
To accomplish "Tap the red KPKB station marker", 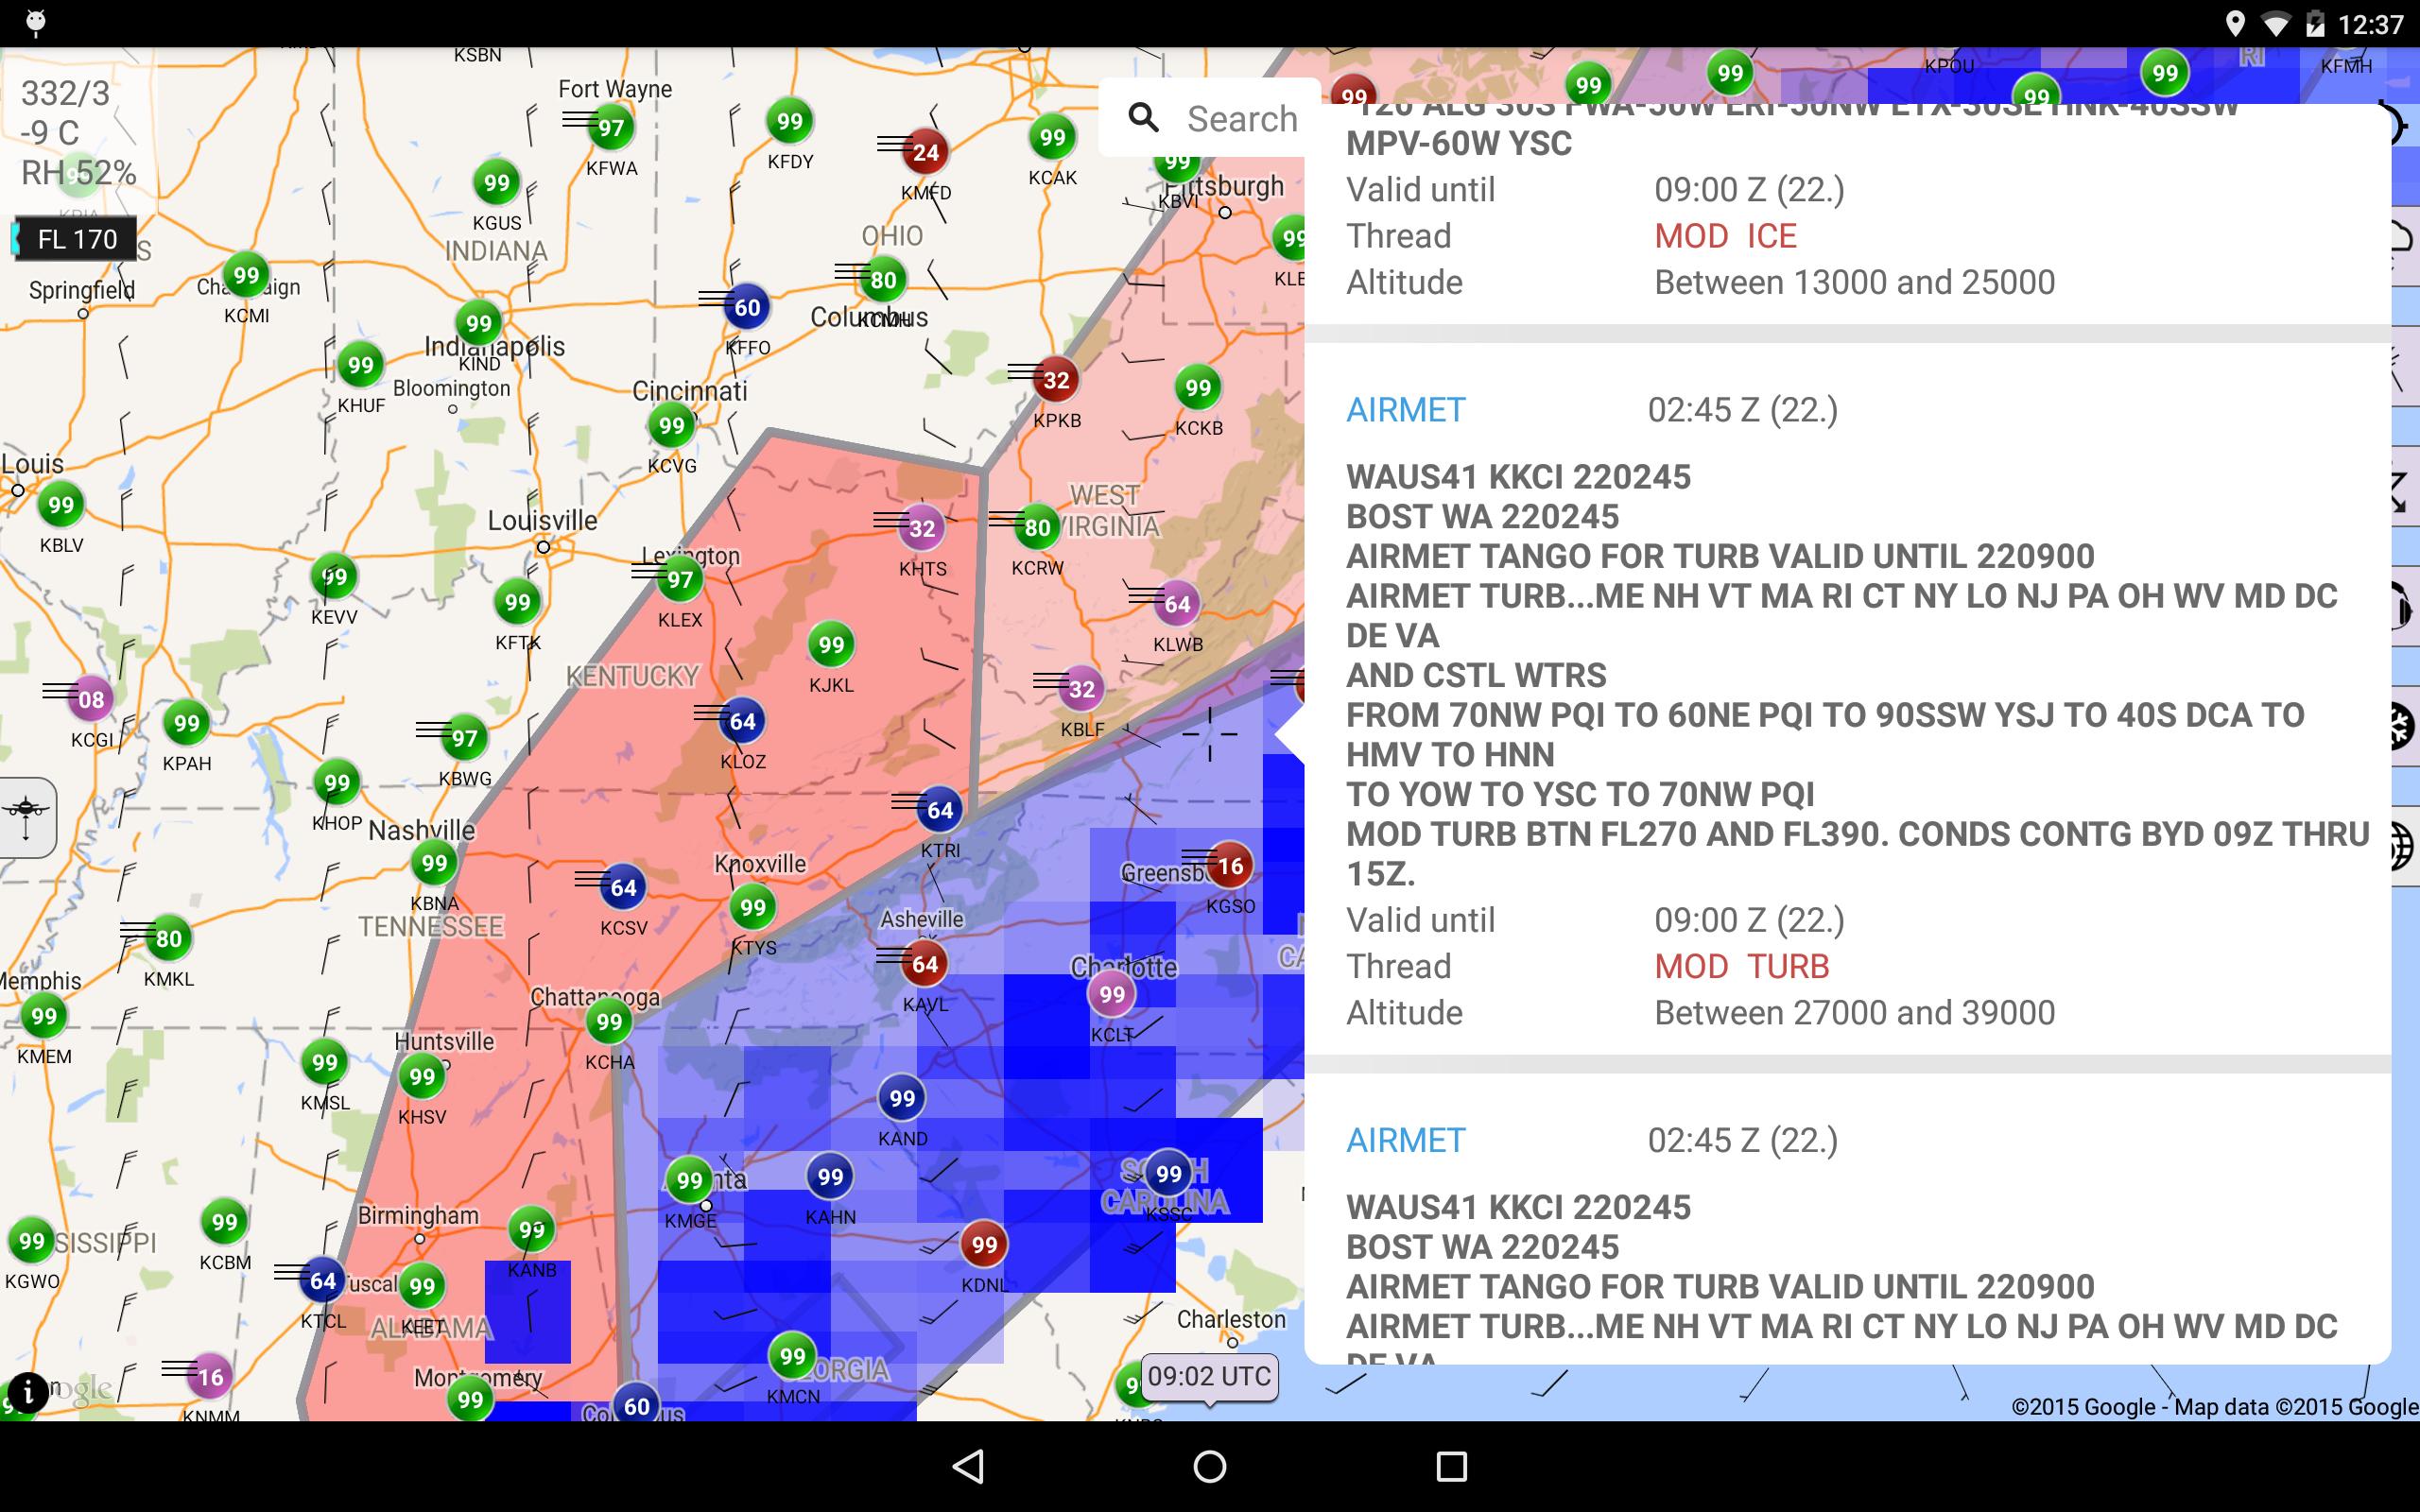I will click(1056, 381).
